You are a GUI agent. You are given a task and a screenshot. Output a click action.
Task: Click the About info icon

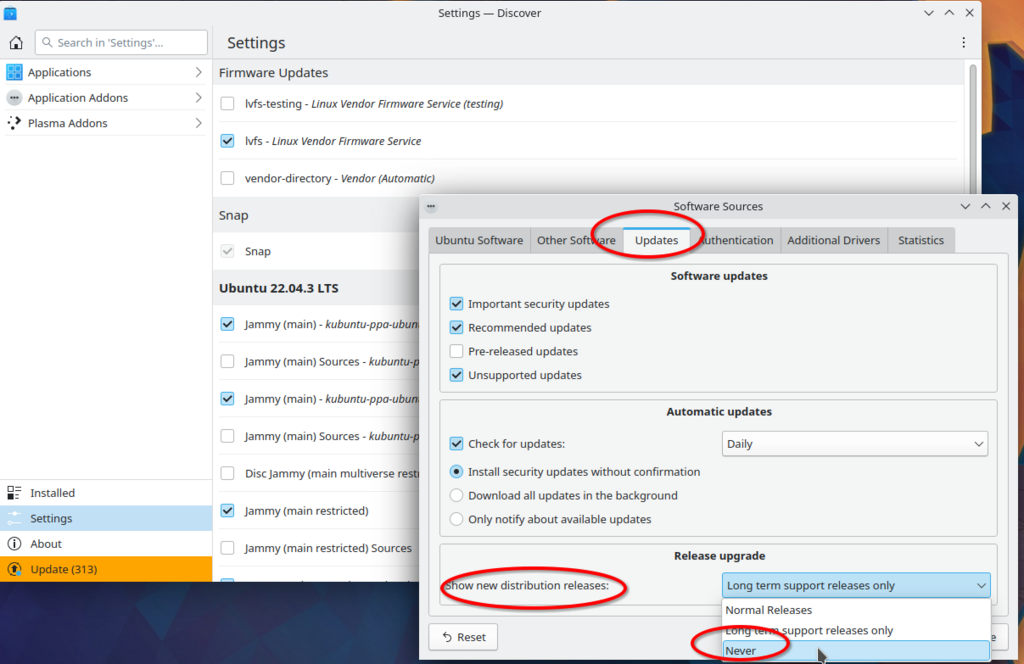point(14,544)
